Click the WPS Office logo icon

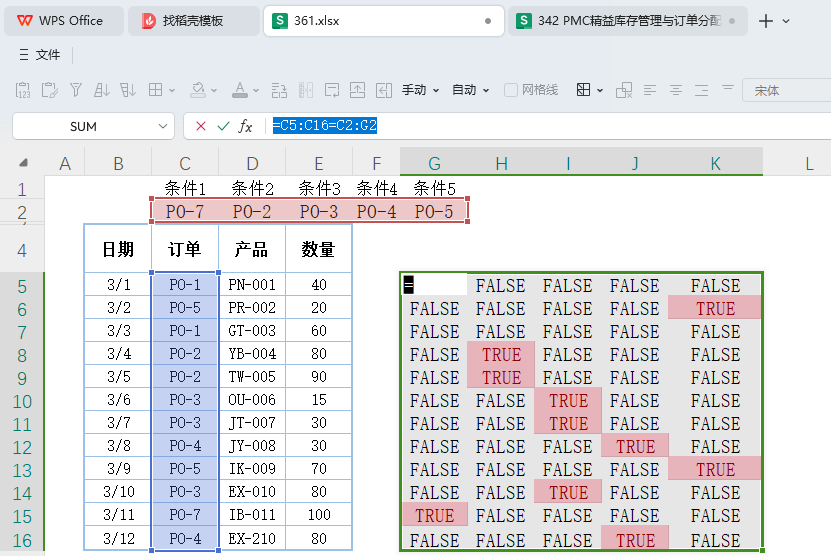[24, 21]
